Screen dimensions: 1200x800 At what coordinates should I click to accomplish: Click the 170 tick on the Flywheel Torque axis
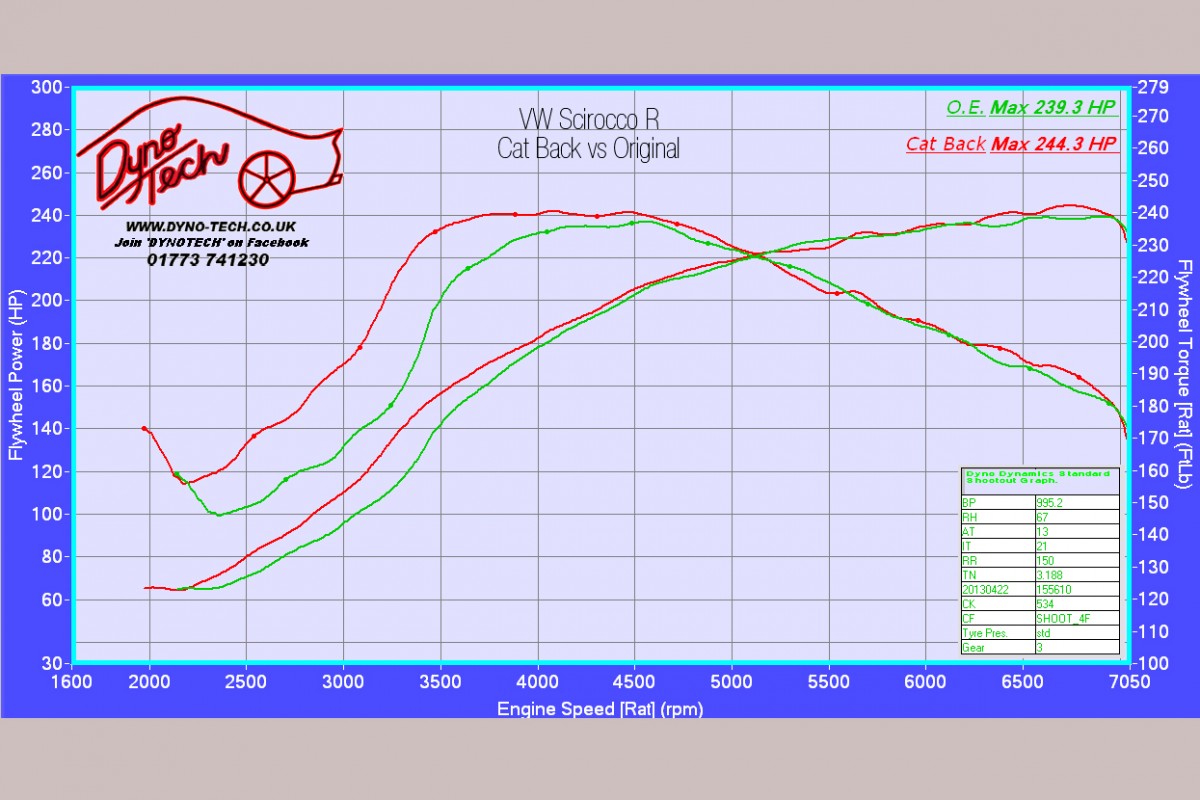click(1153, 438)
